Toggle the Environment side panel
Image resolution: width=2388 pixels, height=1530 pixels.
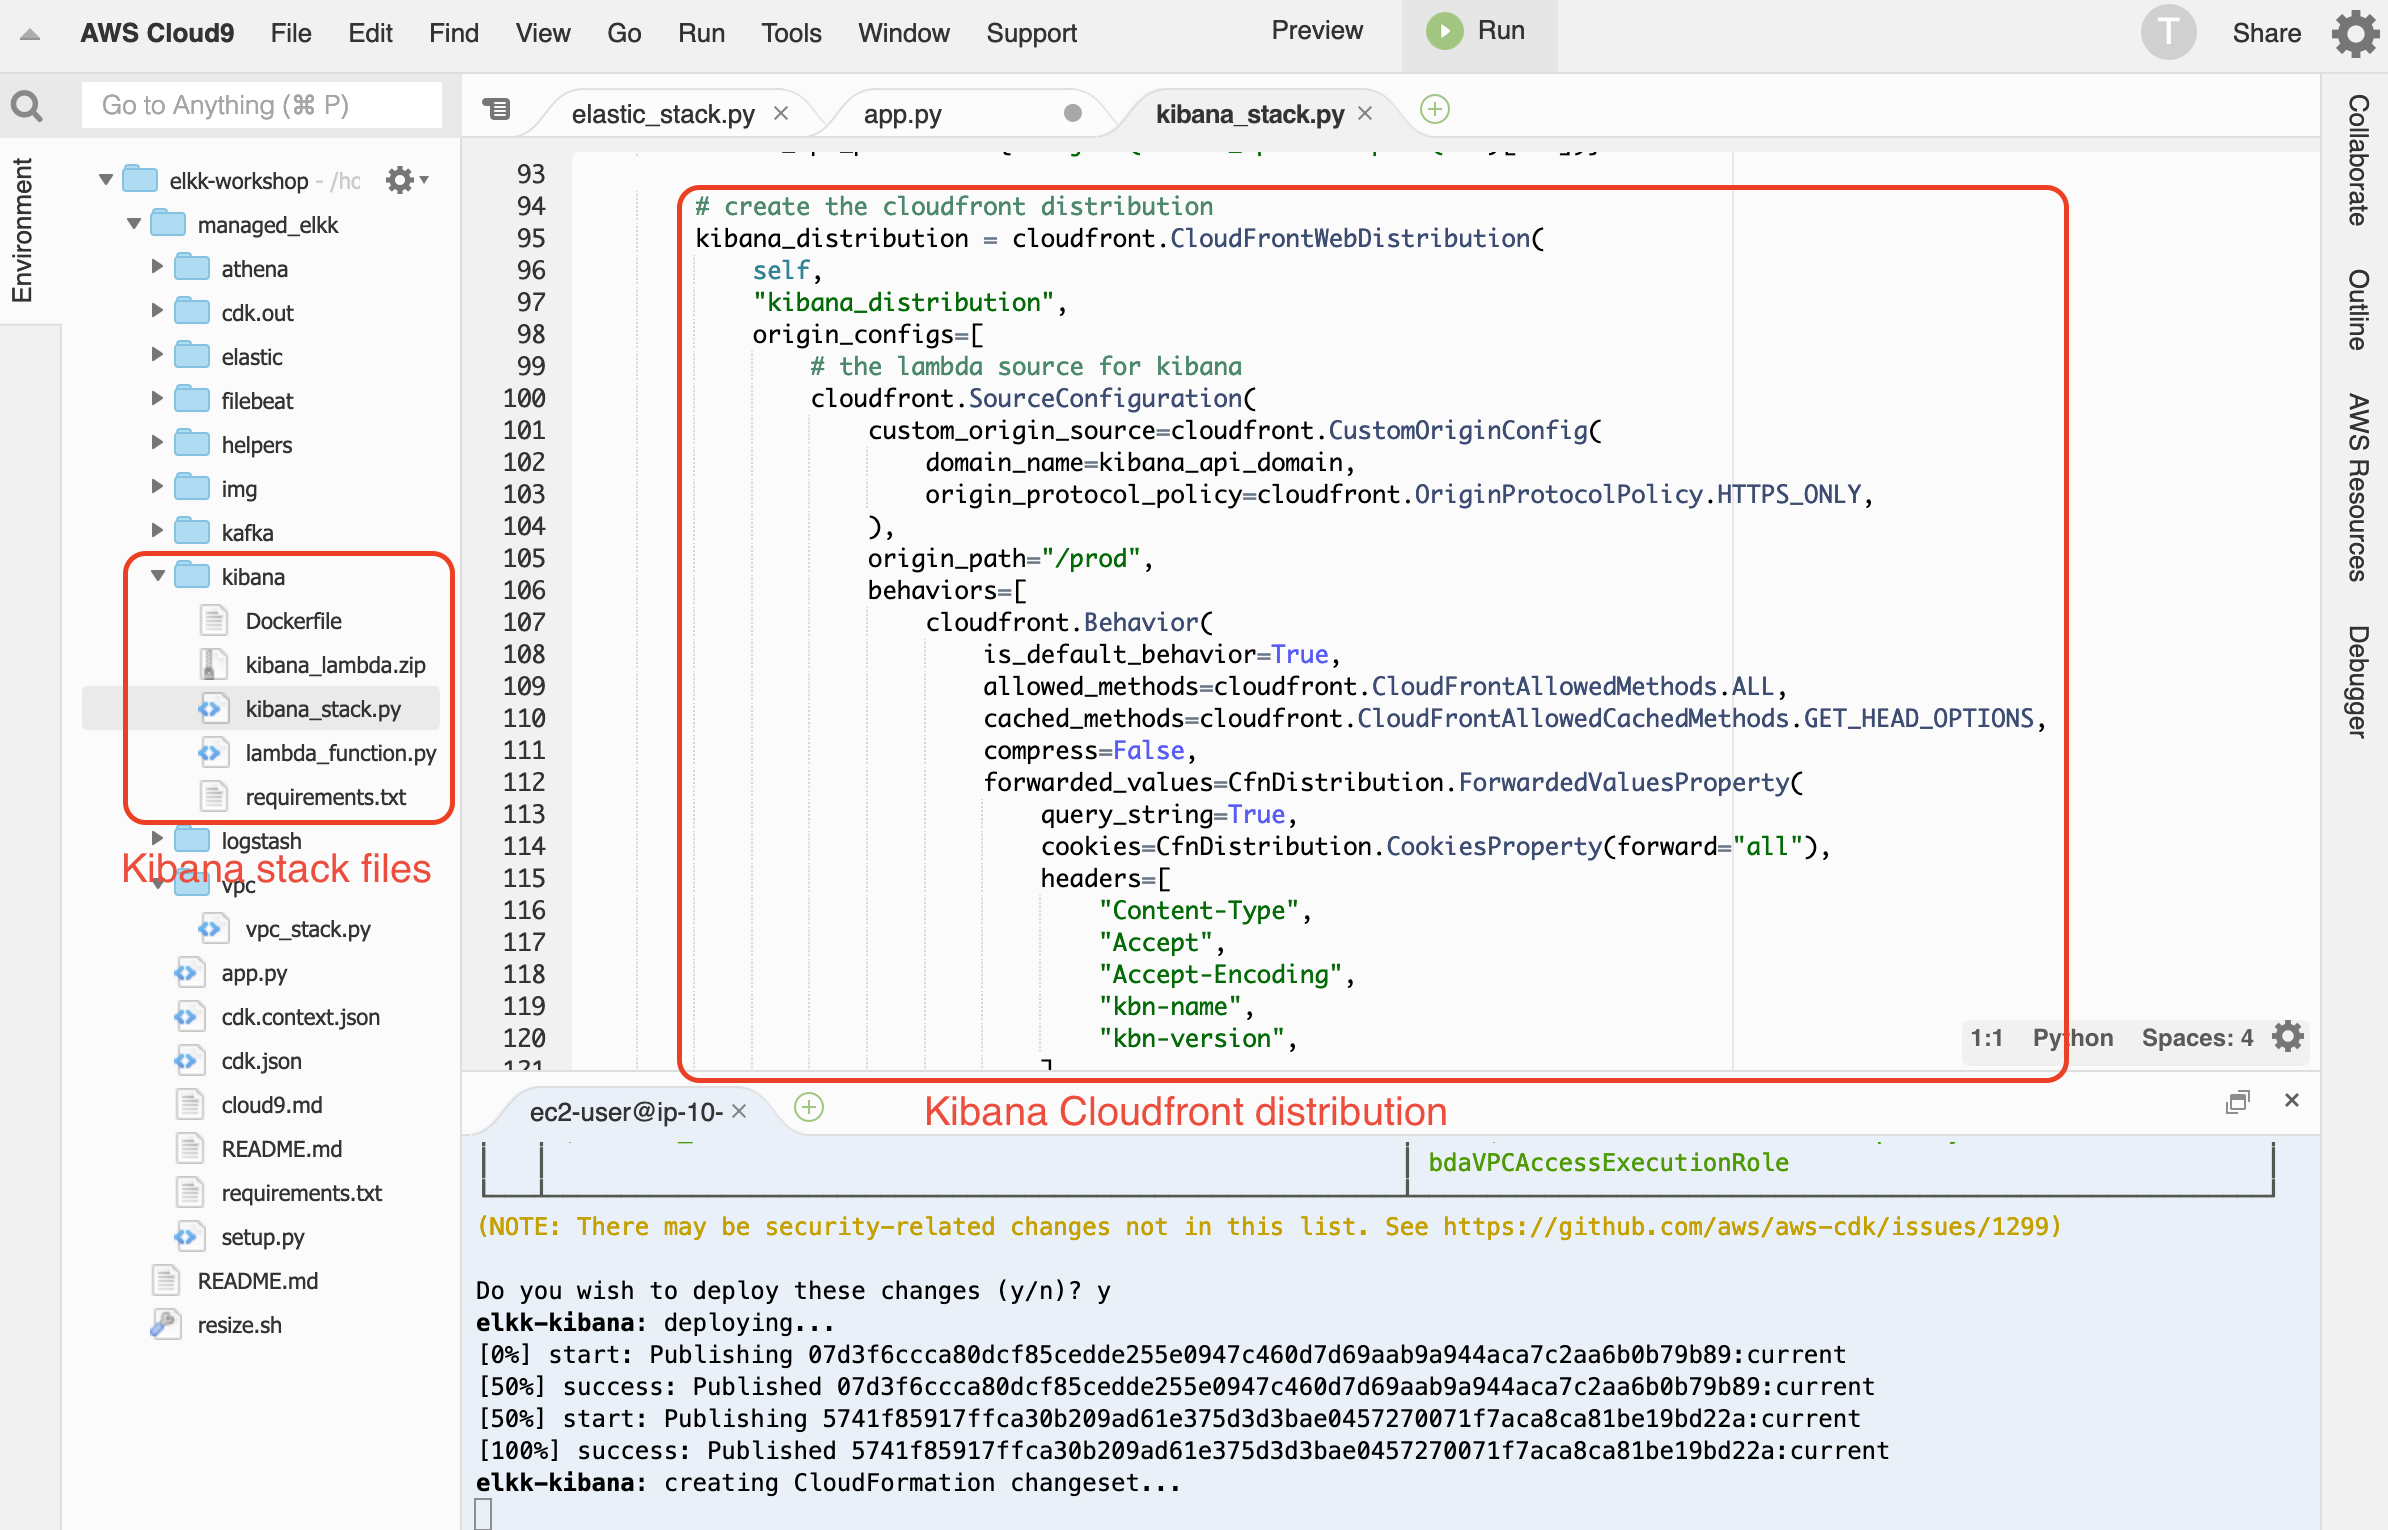[x=22, y=229]
